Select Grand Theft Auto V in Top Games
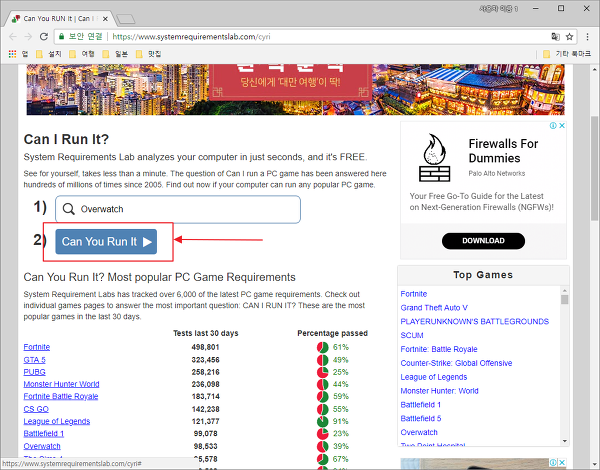600x470 pixels. click(x=434, y=308)
